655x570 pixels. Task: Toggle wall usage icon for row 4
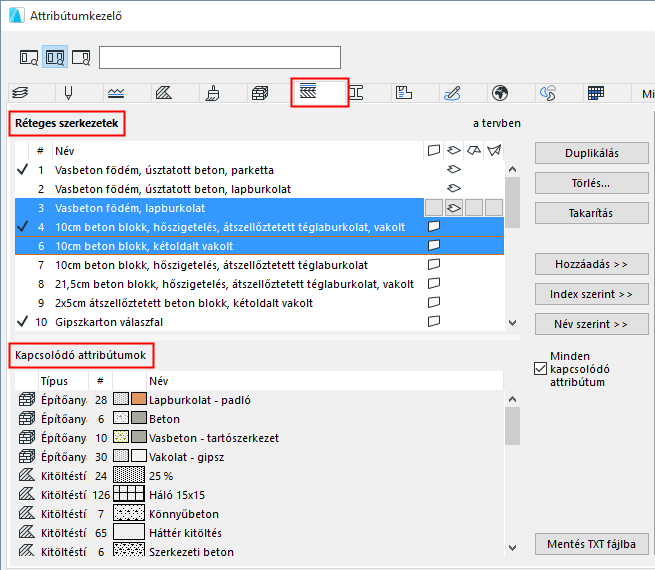coord(434,226)
